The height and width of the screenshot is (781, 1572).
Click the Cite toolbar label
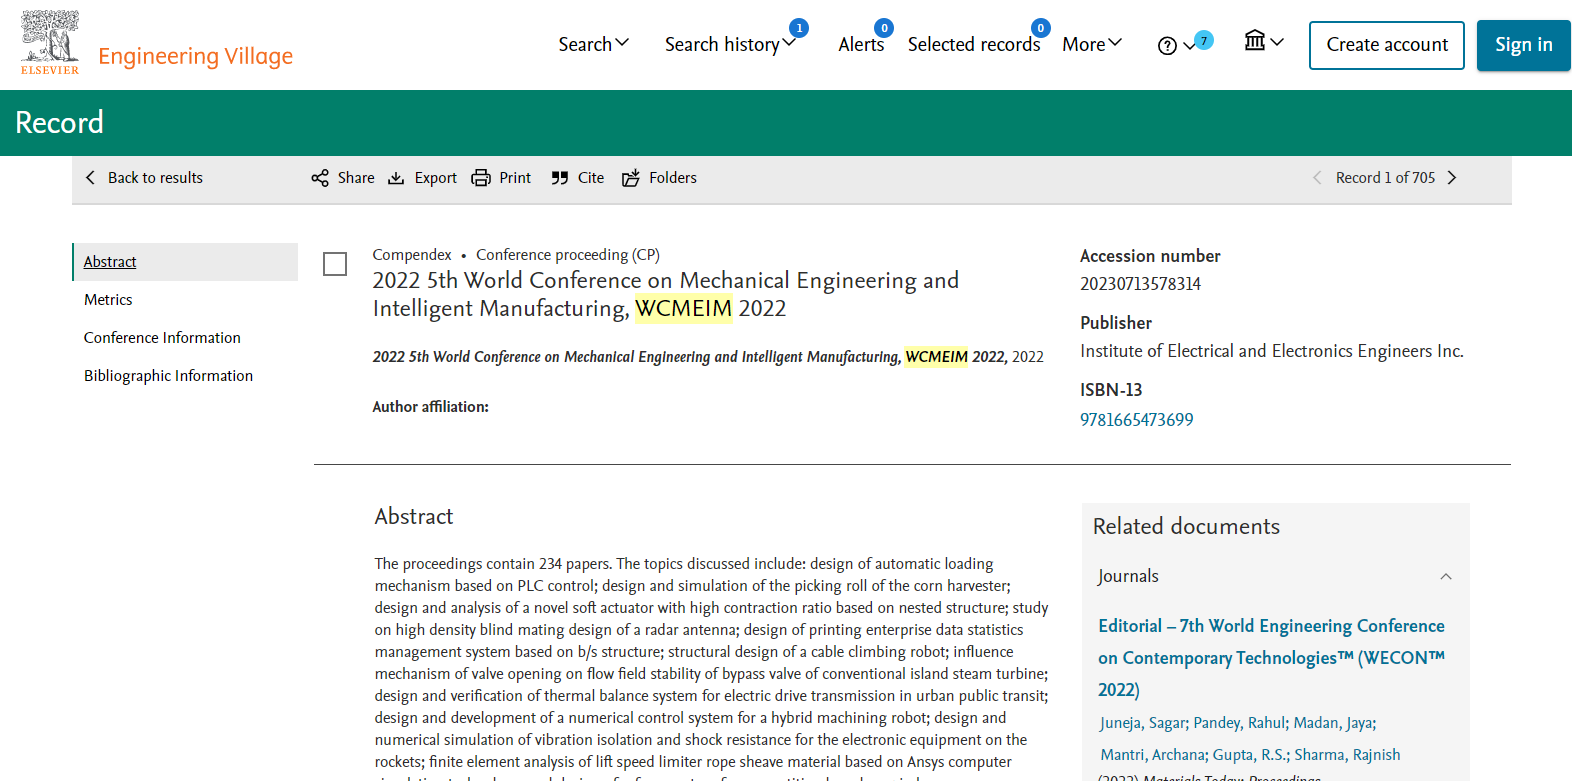[x=591, y=178]
